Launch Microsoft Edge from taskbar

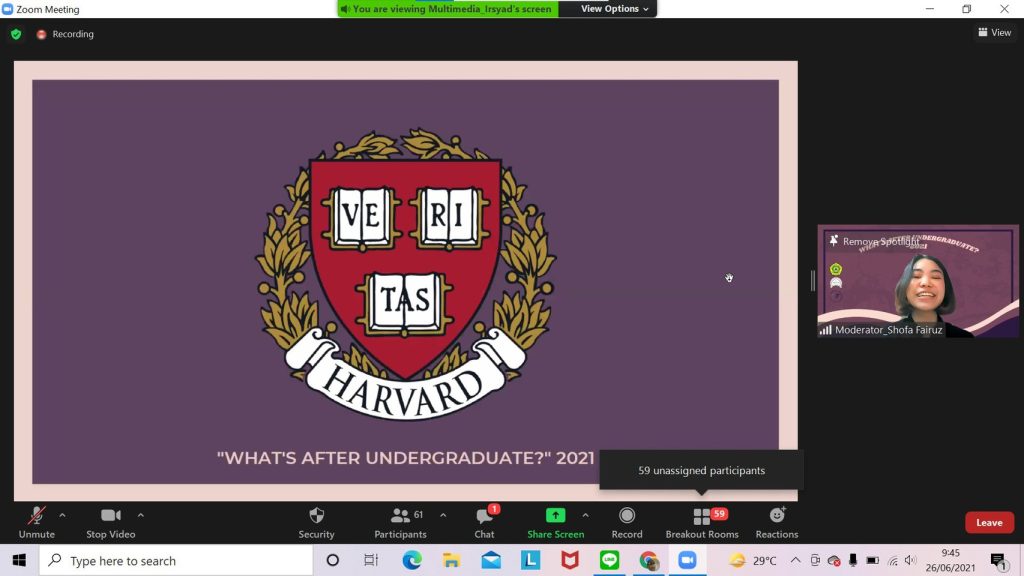(x=411, y=560)
